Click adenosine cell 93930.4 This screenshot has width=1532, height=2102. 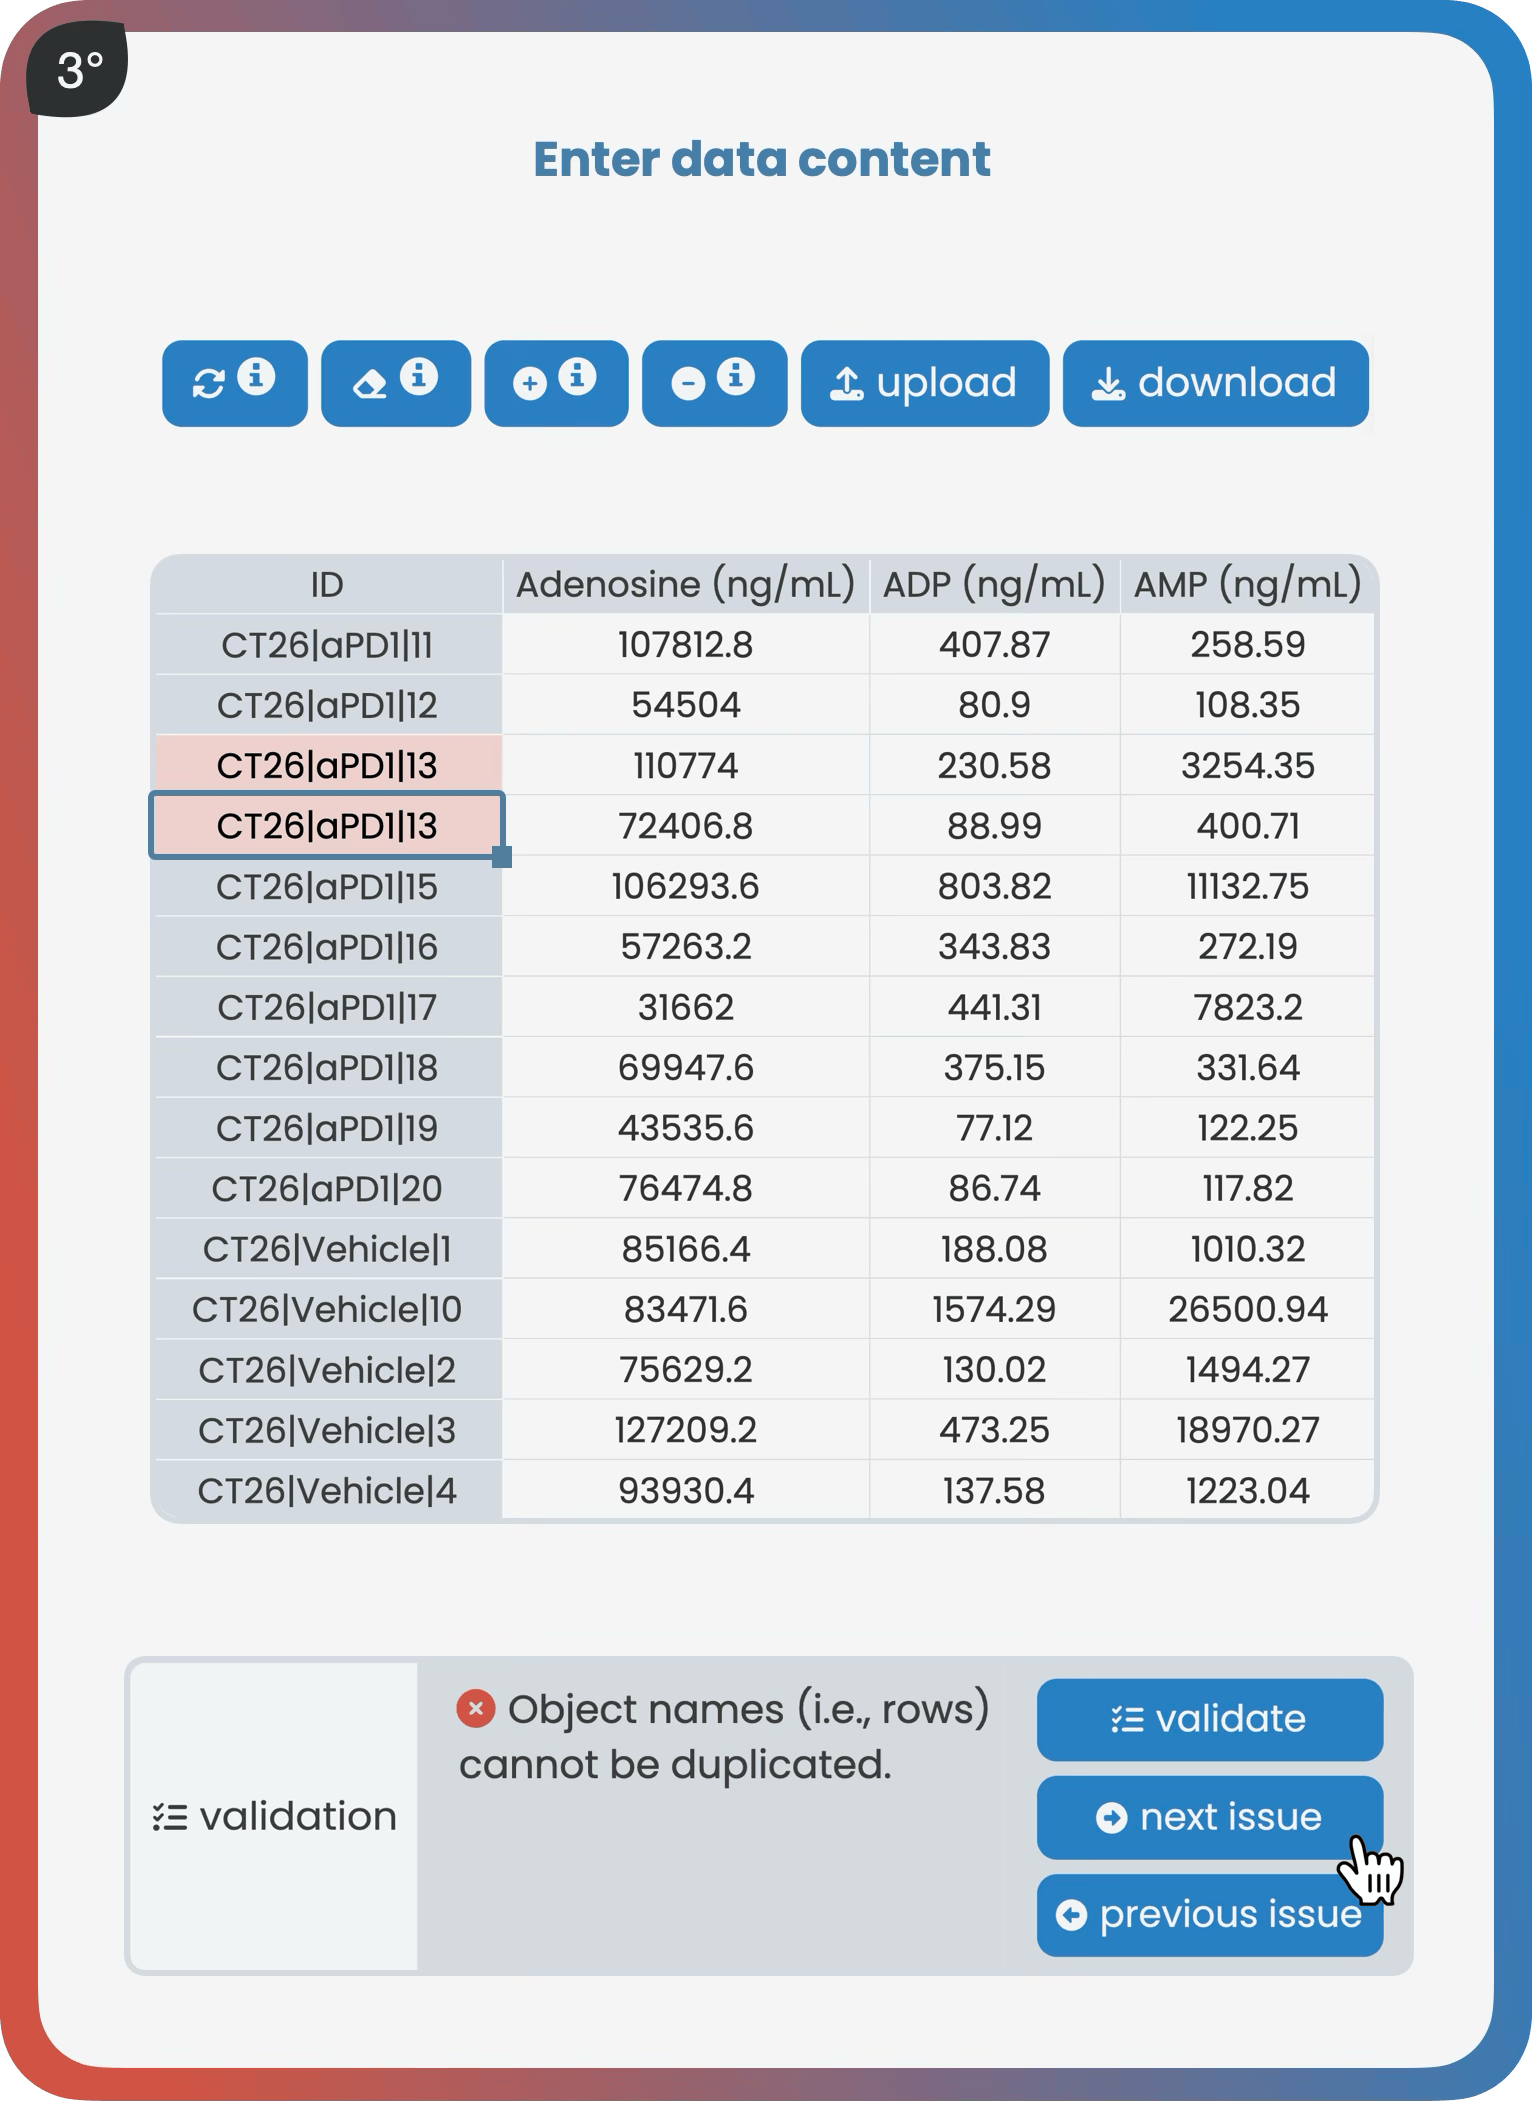[686, 1491]
